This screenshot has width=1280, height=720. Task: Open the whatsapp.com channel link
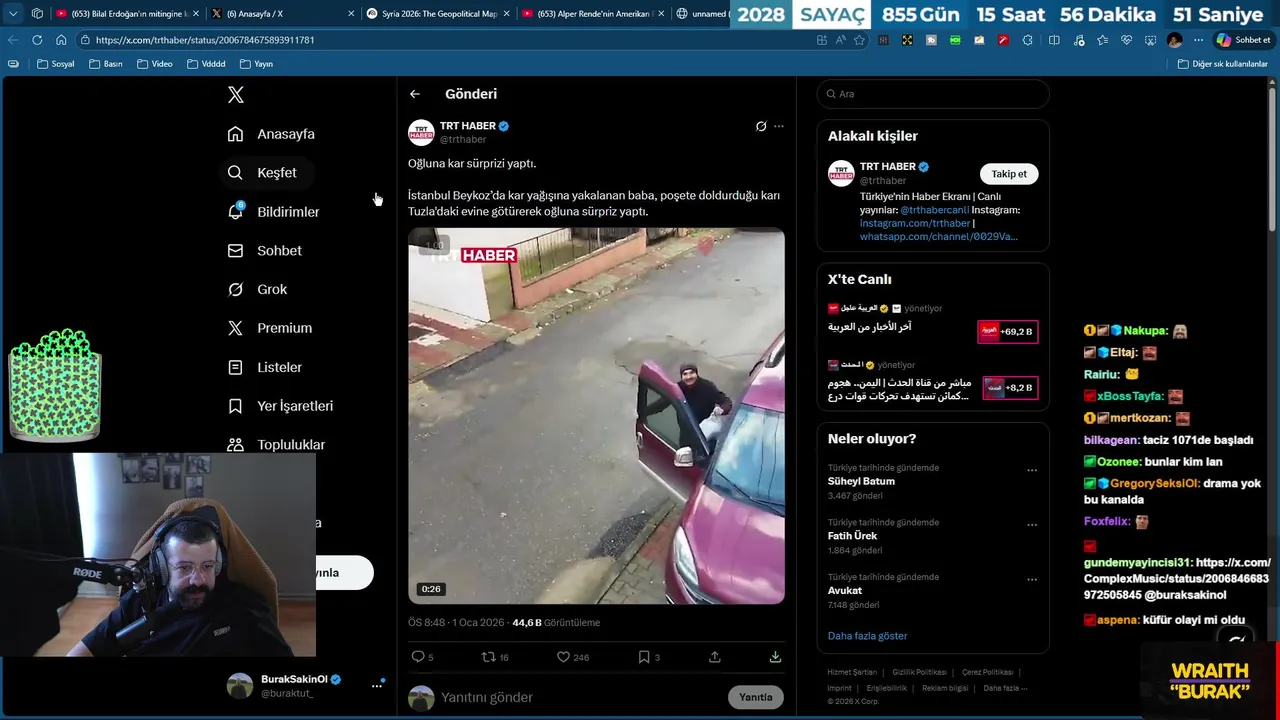(x=939, y=236)
